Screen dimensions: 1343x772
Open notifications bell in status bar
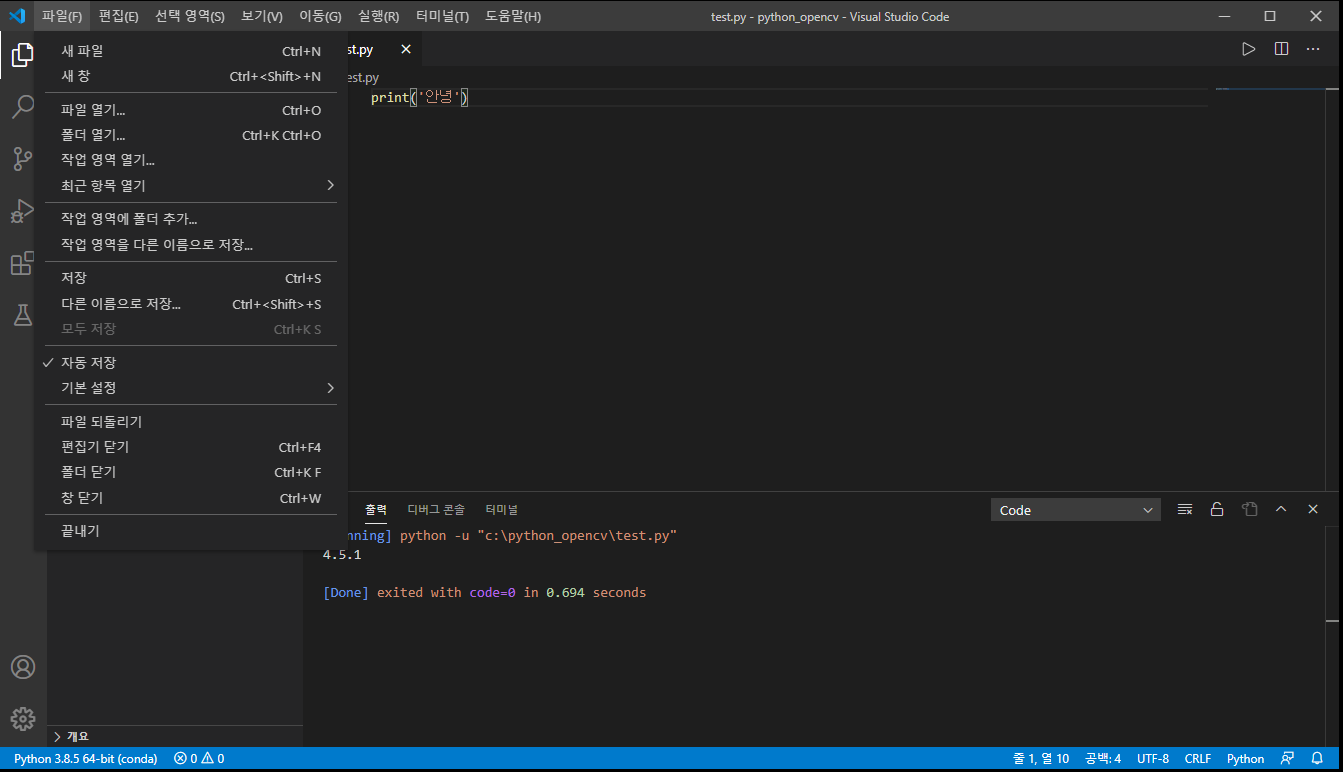click(x=1318, y=759)
